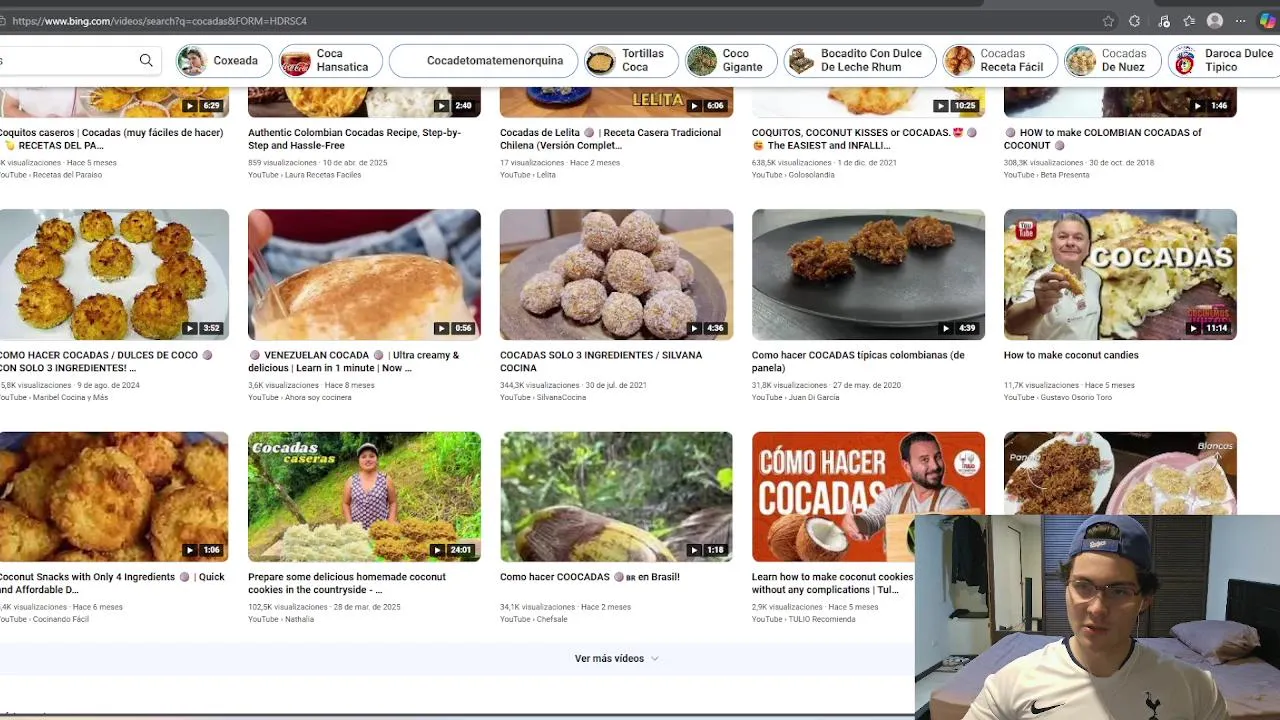
Task: Click Cocadas caseras countryside woman thumbnail
Action: point(364,497)
